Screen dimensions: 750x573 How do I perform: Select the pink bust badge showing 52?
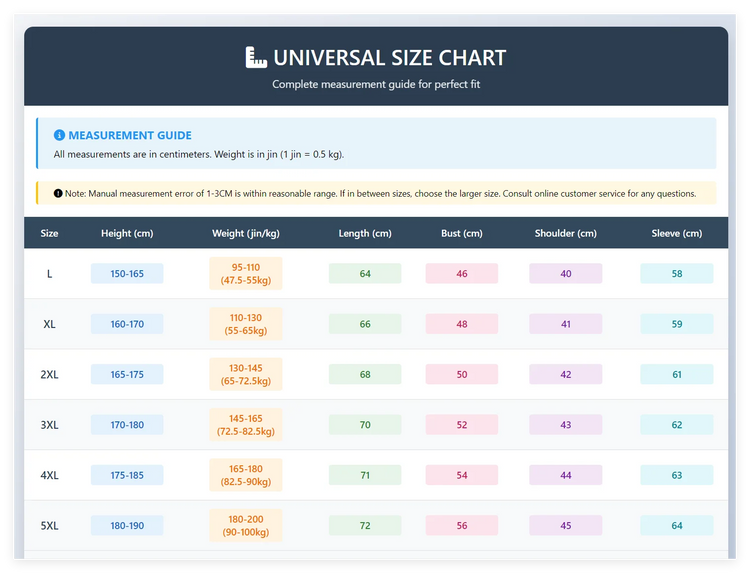coord(462,425)
